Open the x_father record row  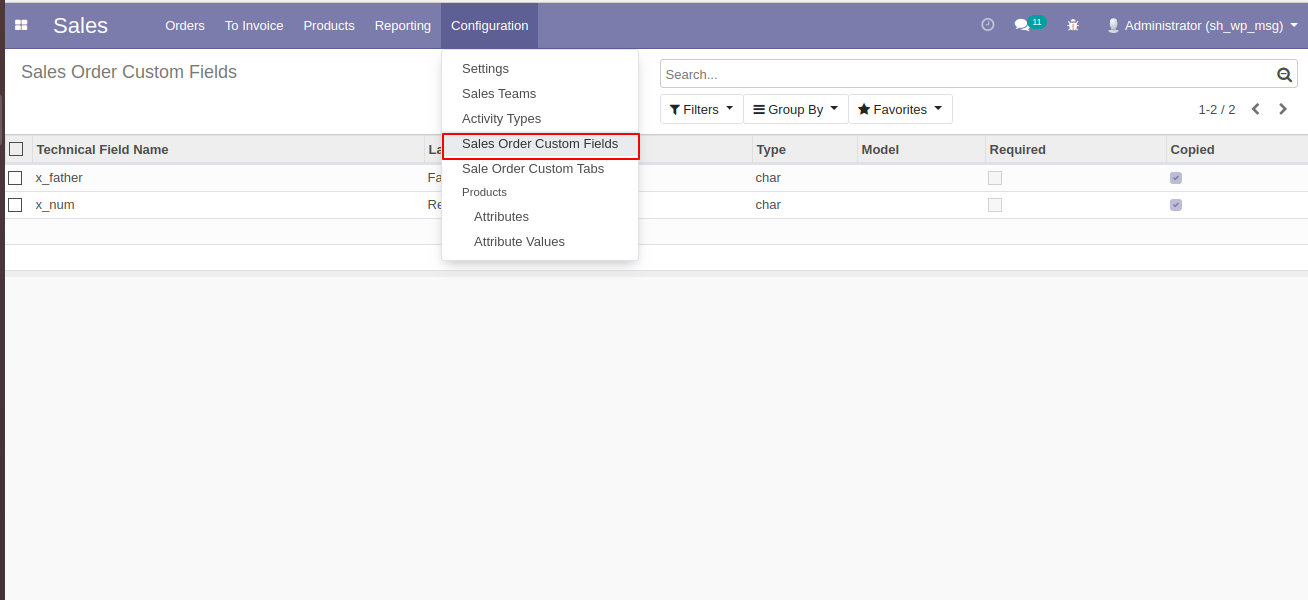pos(656,177)
